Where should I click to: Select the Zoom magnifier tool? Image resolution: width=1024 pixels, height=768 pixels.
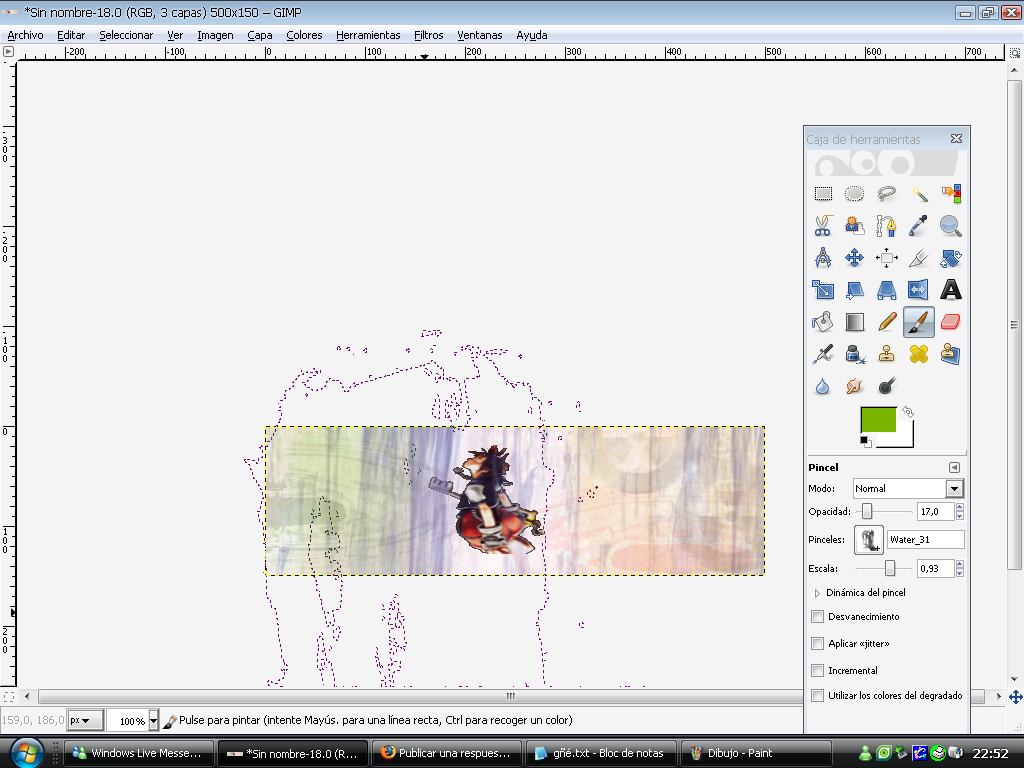pos(950,226)
